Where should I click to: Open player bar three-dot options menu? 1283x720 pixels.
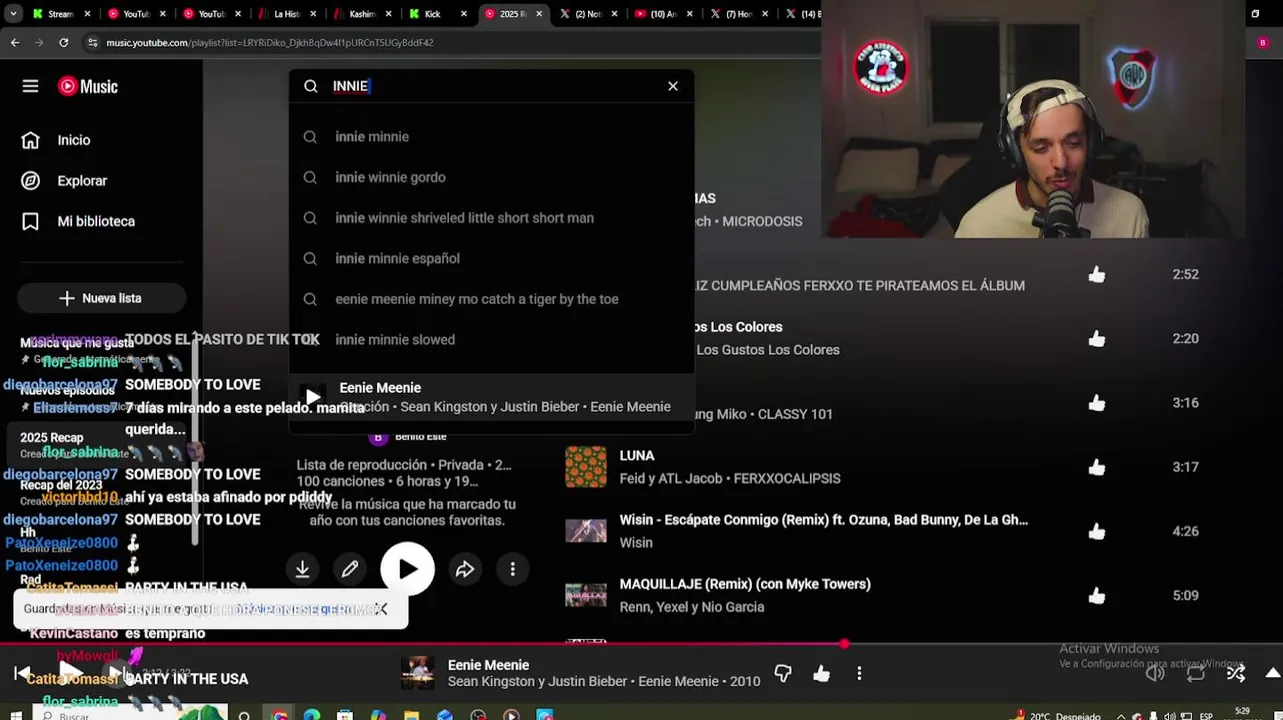click(x=859, y=674)
